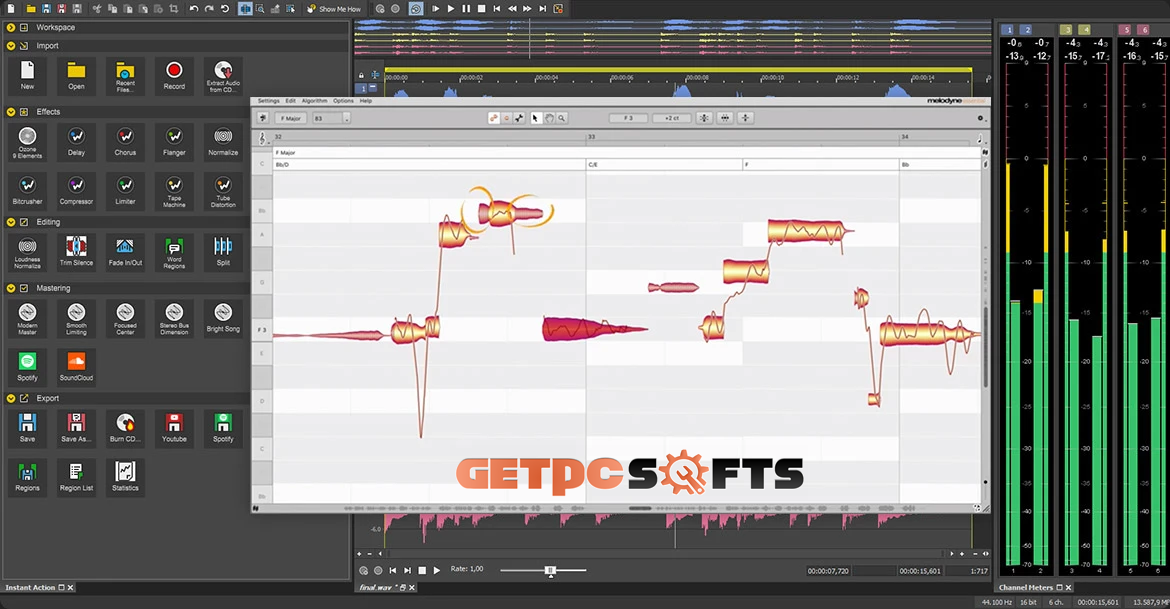Collapse the Import section
The height and width of the screenshot is (609, 1170).
click(10, 46)
